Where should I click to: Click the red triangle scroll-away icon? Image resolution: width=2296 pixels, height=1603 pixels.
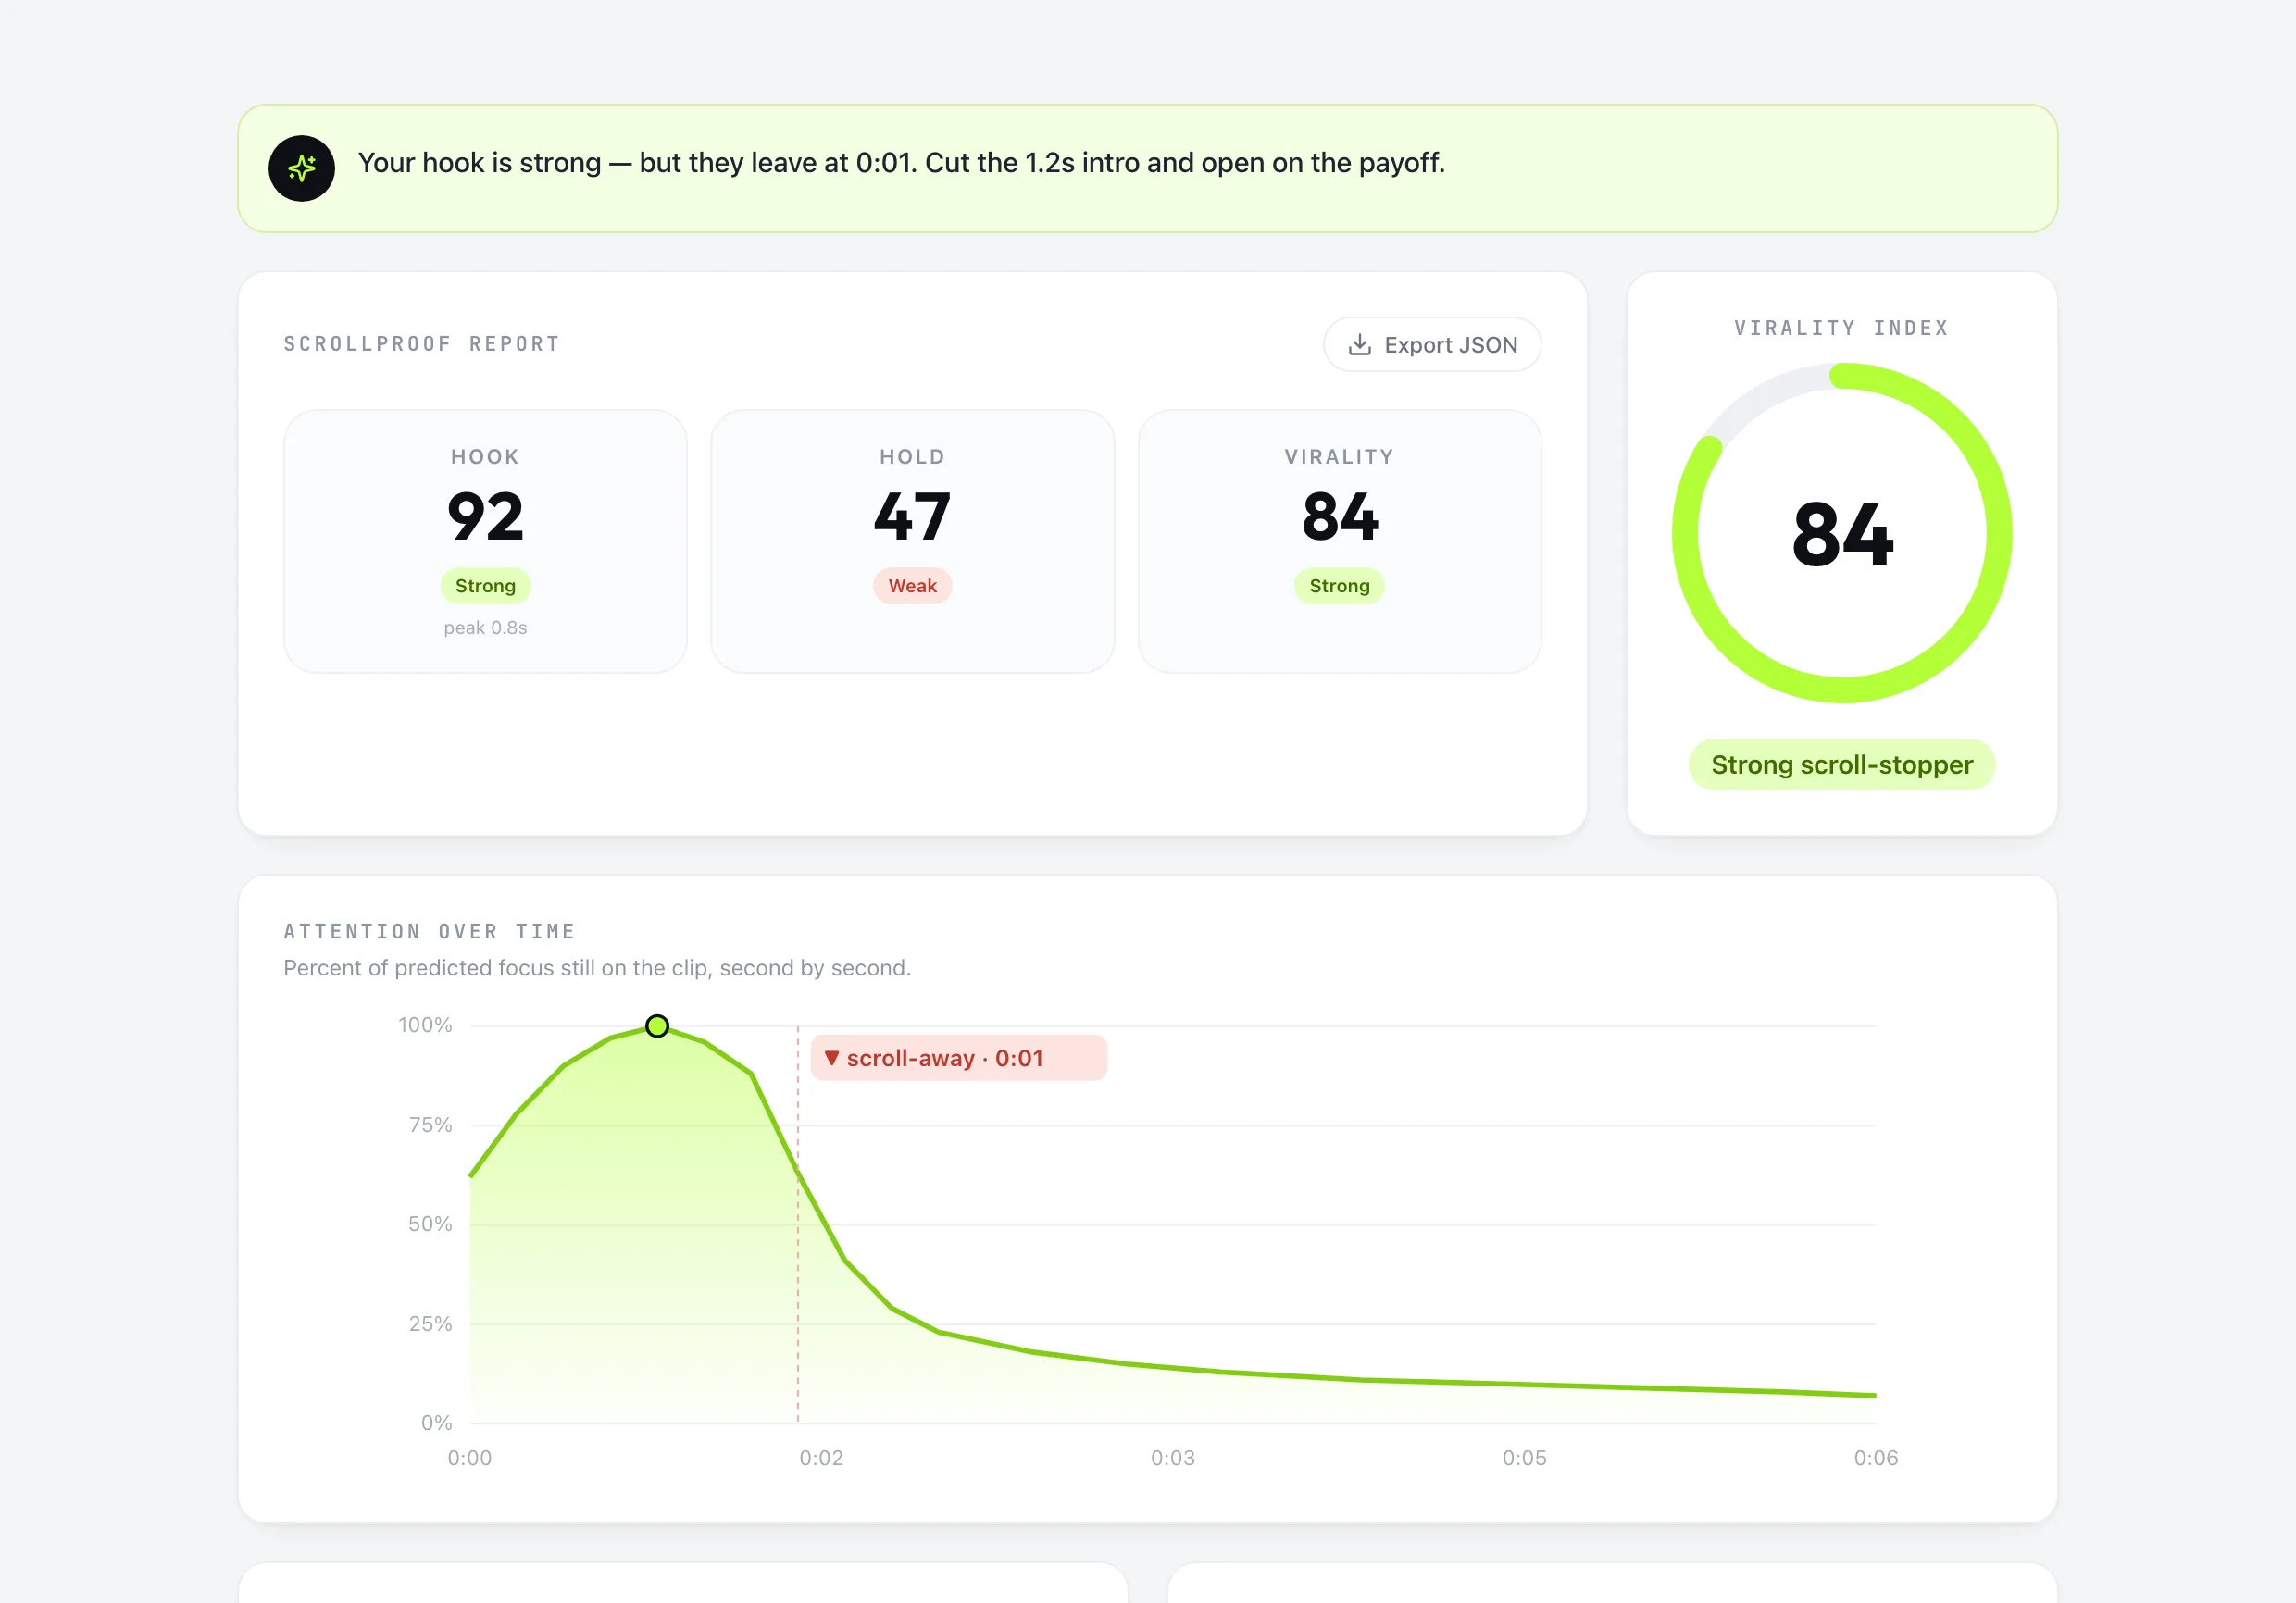(x=831, y=1058)
